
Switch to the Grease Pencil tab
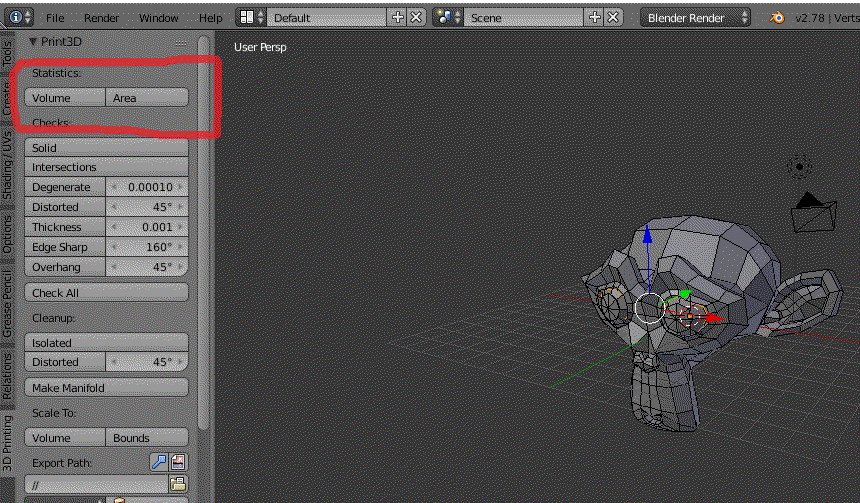click(x=8, y=304)
